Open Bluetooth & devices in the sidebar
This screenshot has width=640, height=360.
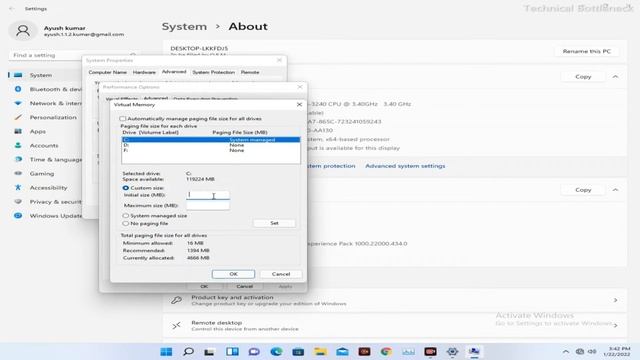[45, 89]
